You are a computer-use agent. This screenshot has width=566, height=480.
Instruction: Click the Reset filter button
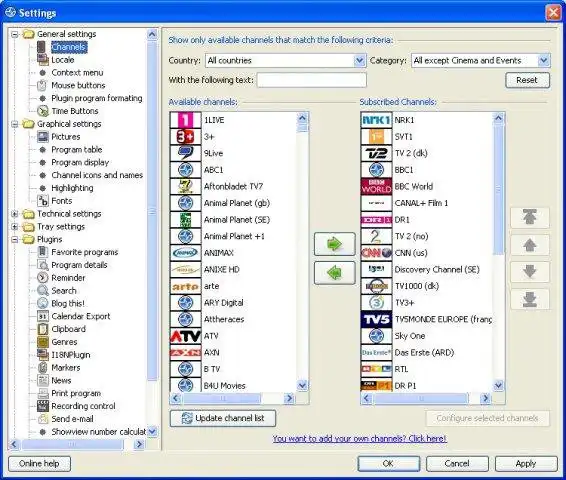(x=527, y=80)
